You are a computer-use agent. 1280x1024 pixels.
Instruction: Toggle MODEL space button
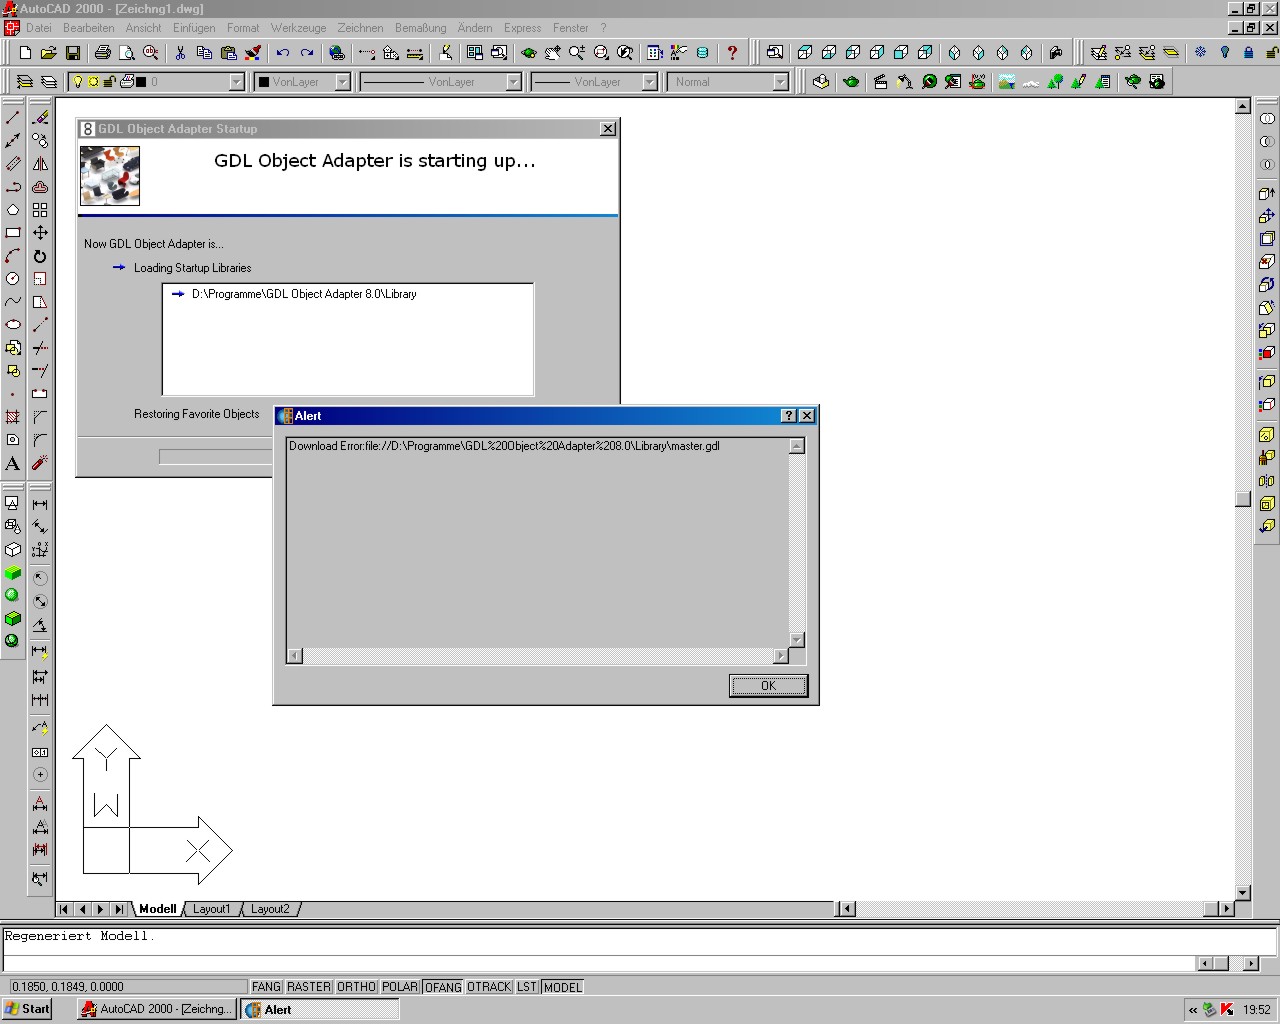coord(563,987)
